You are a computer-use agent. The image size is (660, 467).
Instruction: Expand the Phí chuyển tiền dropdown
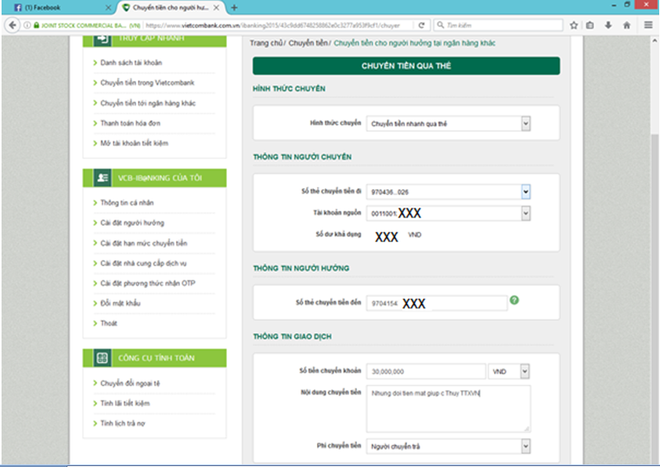coord(525,445)
